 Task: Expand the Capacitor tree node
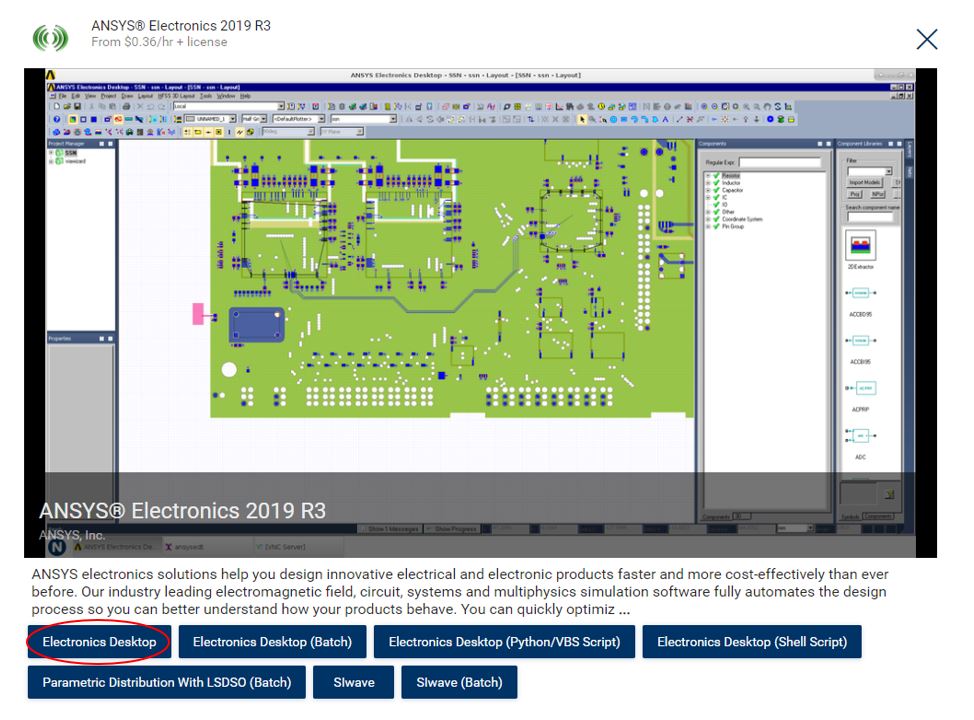[x=708, y=190]
